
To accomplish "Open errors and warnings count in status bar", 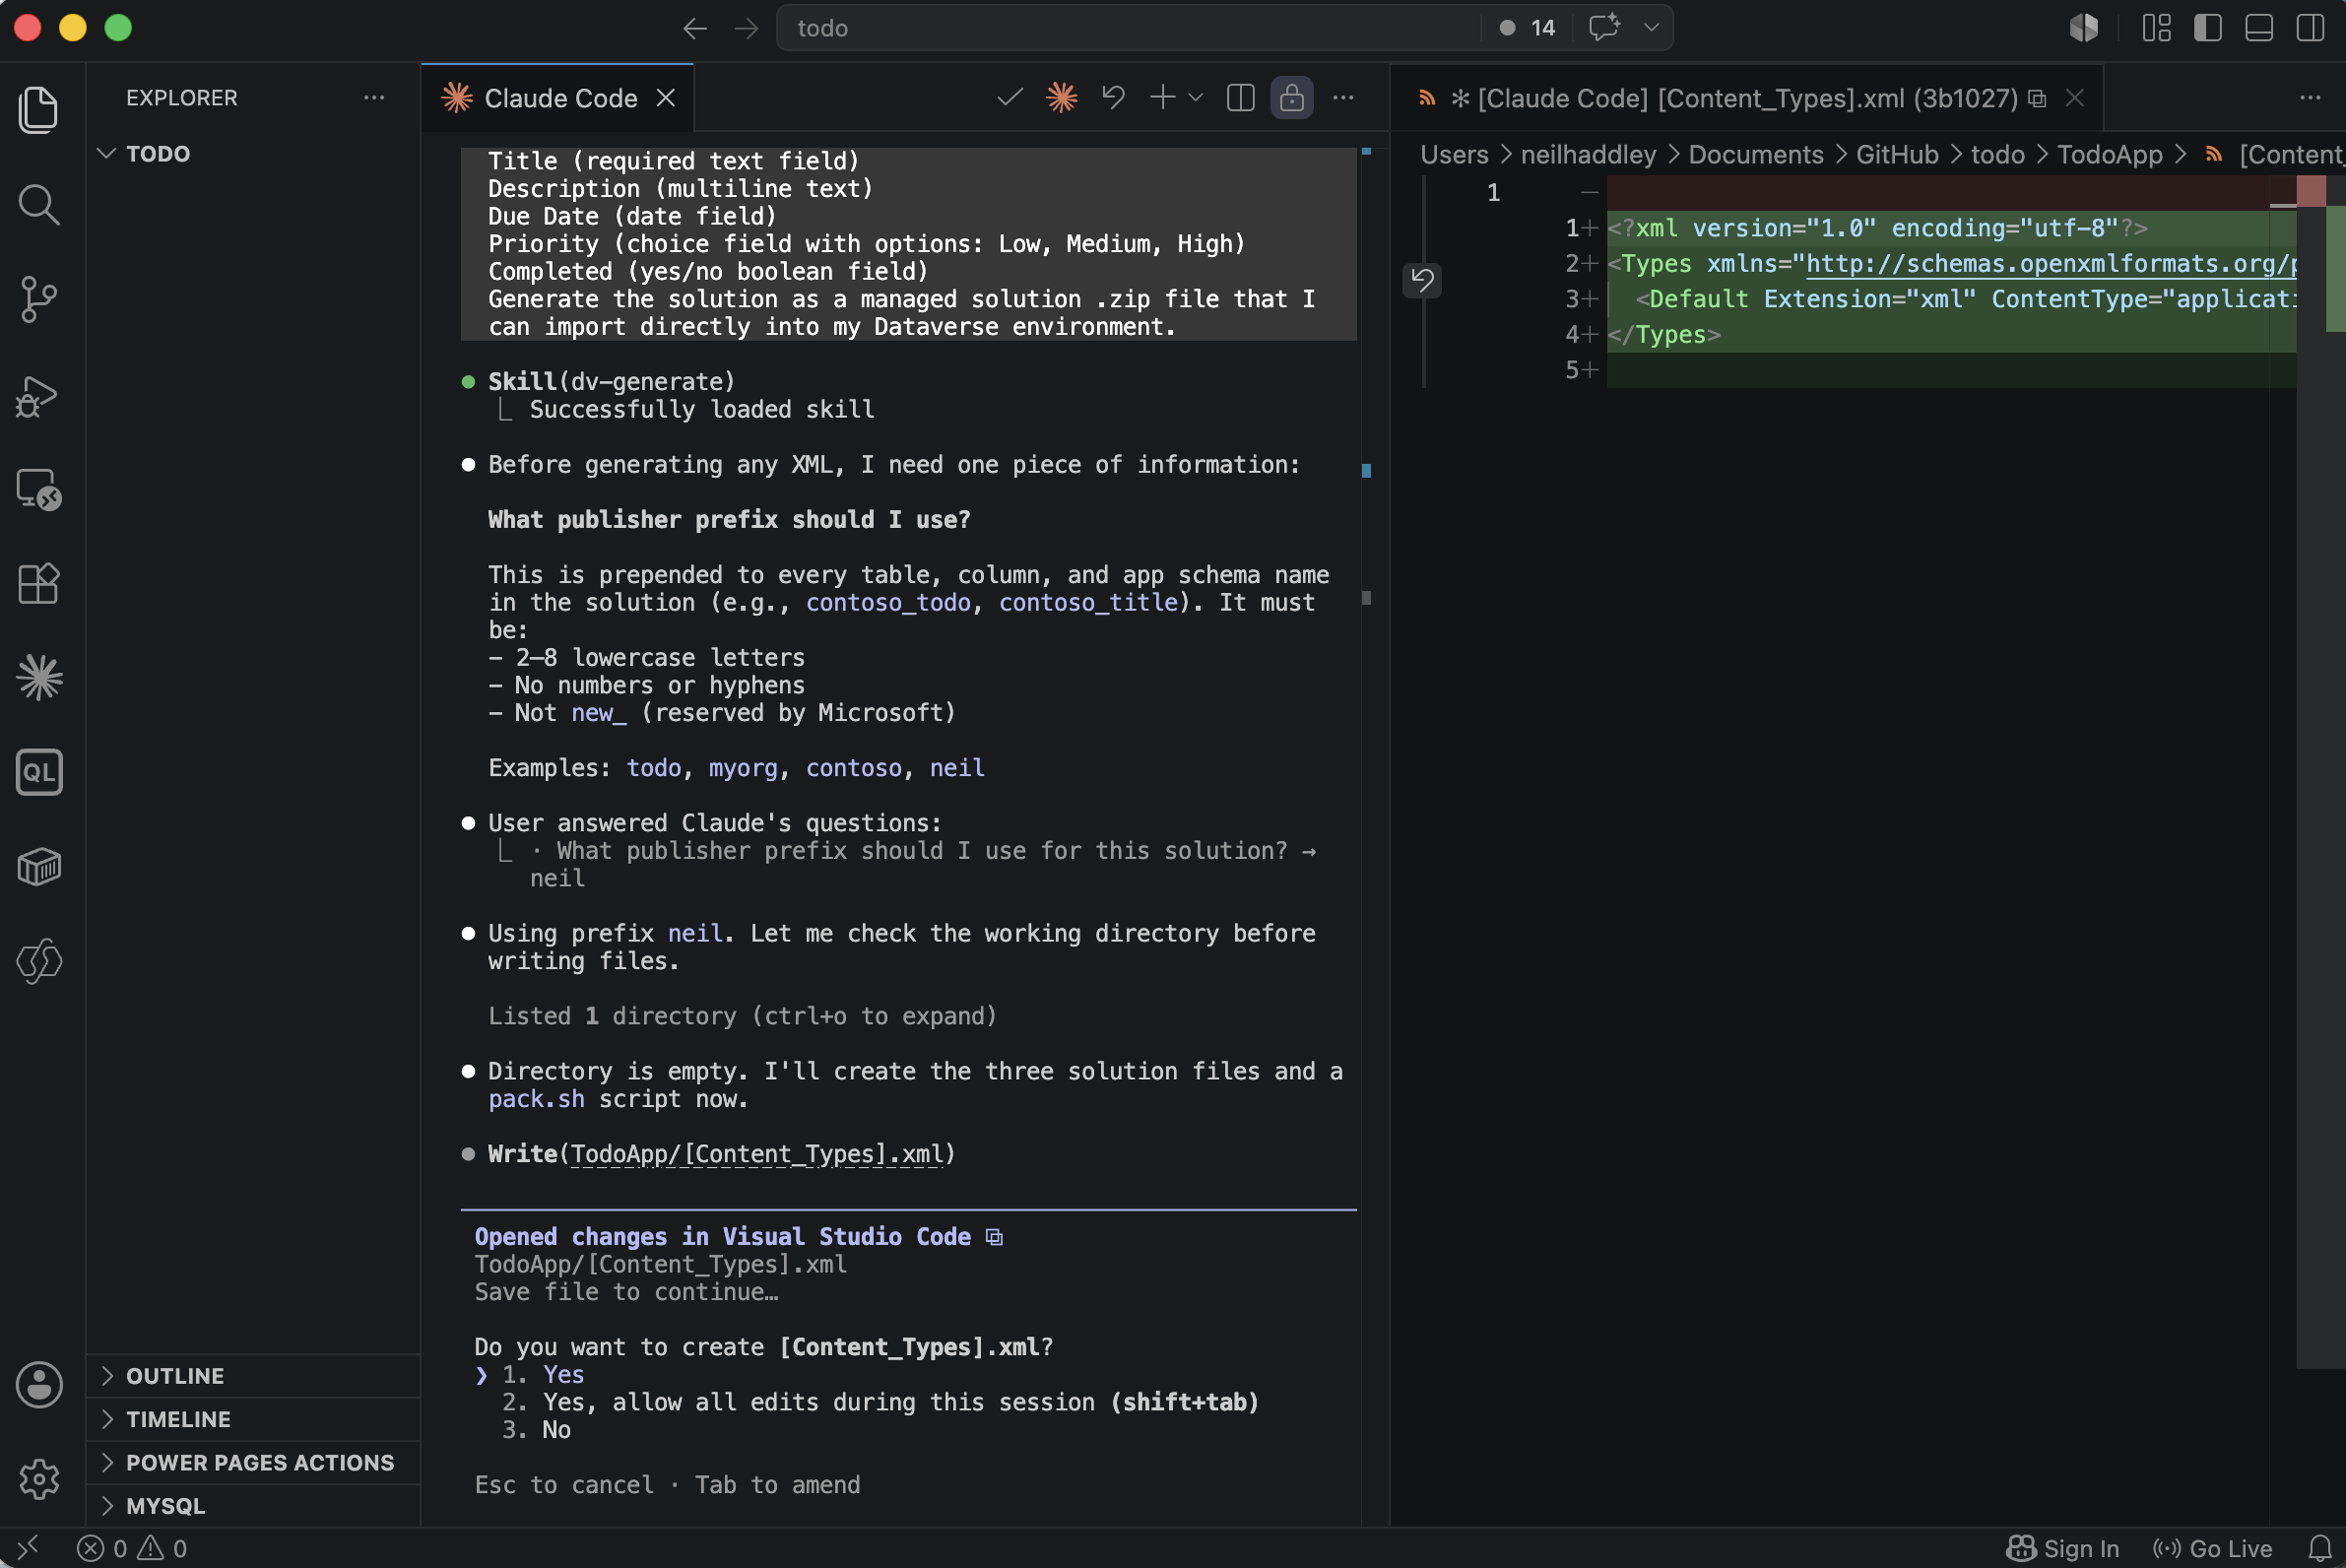I will coord(131,1548).
